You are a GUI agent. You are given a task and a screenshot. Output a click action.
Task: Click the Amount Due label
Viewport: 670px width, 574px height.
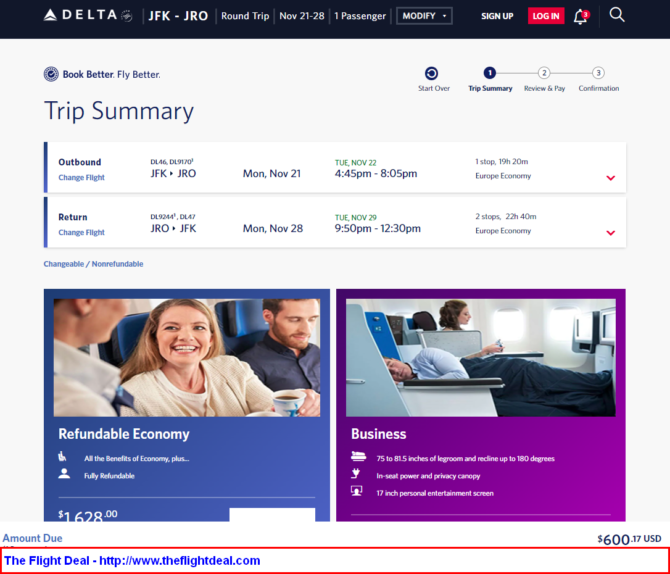[x=32, y=538]
